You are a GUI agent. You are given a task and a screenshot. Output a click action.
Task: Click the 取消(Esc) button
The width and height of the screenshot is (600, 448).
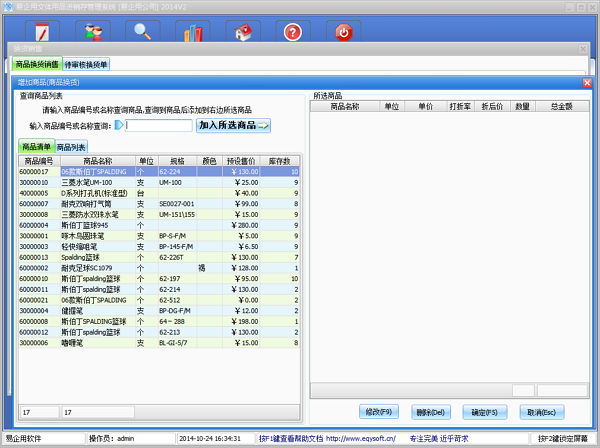541,412
